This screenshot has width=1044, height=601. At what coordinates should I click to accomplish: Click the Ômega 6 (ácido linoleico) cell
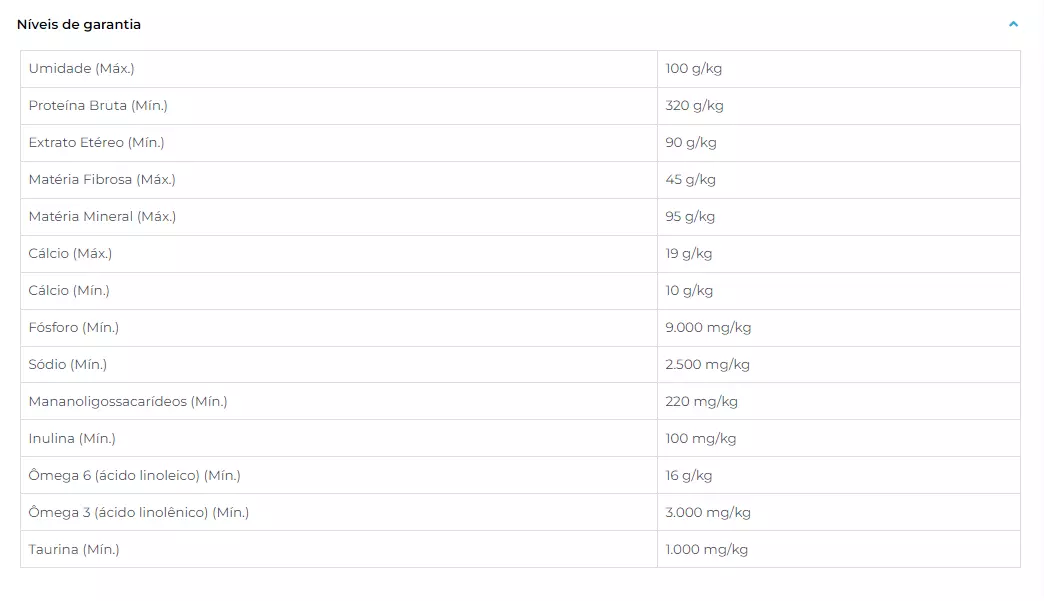339,475
